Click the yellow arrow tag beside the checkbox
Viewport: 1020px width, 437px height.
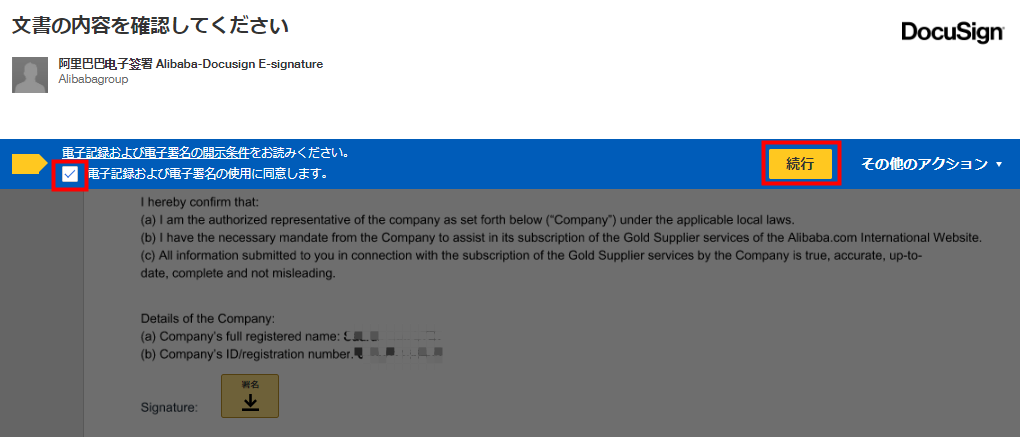29,164
